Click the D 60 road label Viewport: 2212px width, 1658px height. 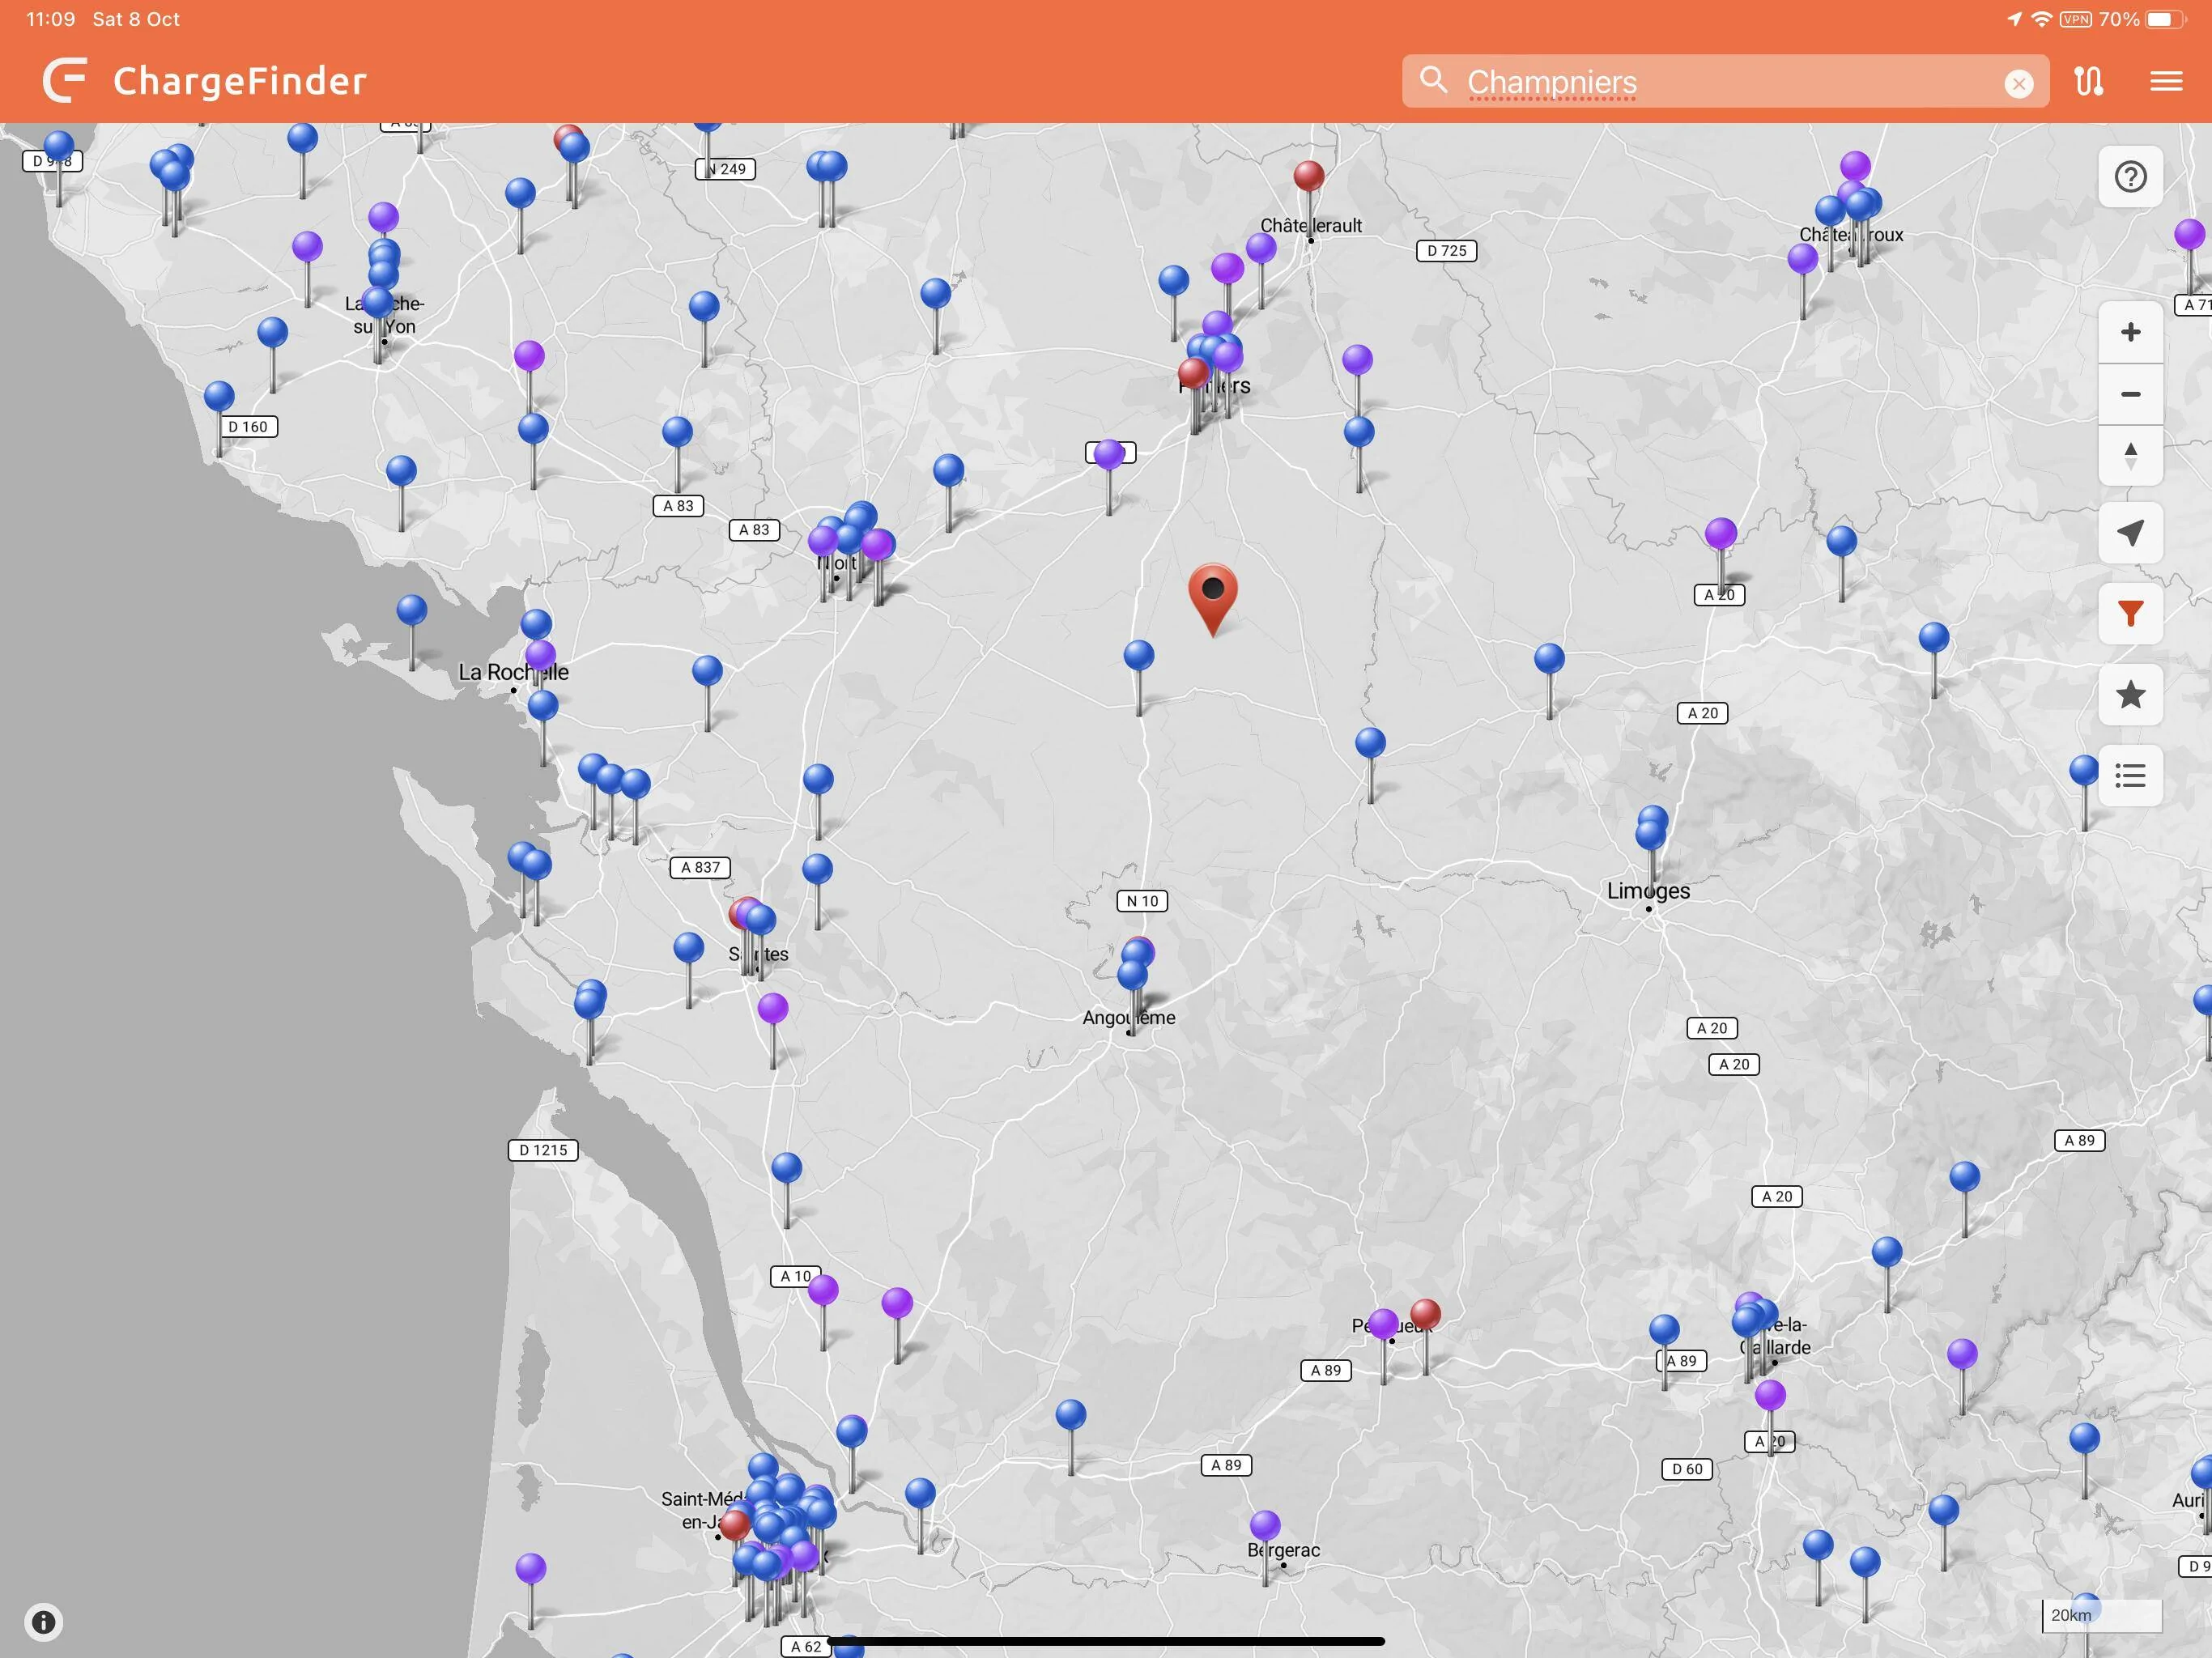tap(1687, 1469)
